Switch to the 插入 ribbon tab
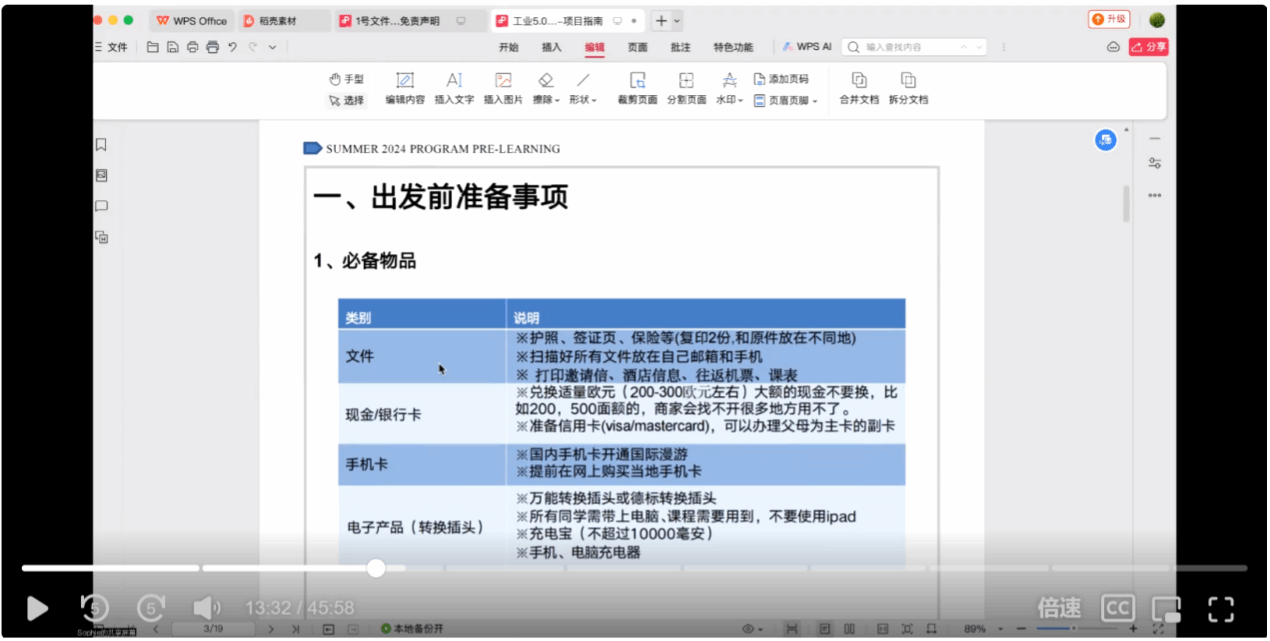The width and height of the screenshot is (1270, 641). tap(551, 47)
